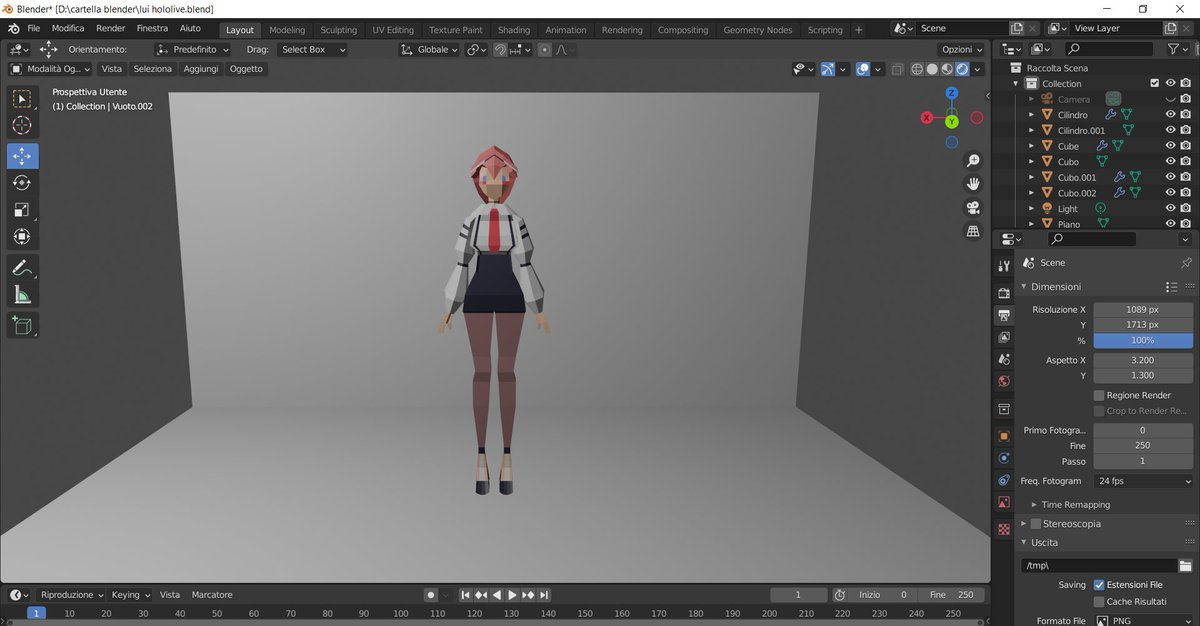
Task: Enable the Stereoscopia checkbox
Action: (1035, 523)
